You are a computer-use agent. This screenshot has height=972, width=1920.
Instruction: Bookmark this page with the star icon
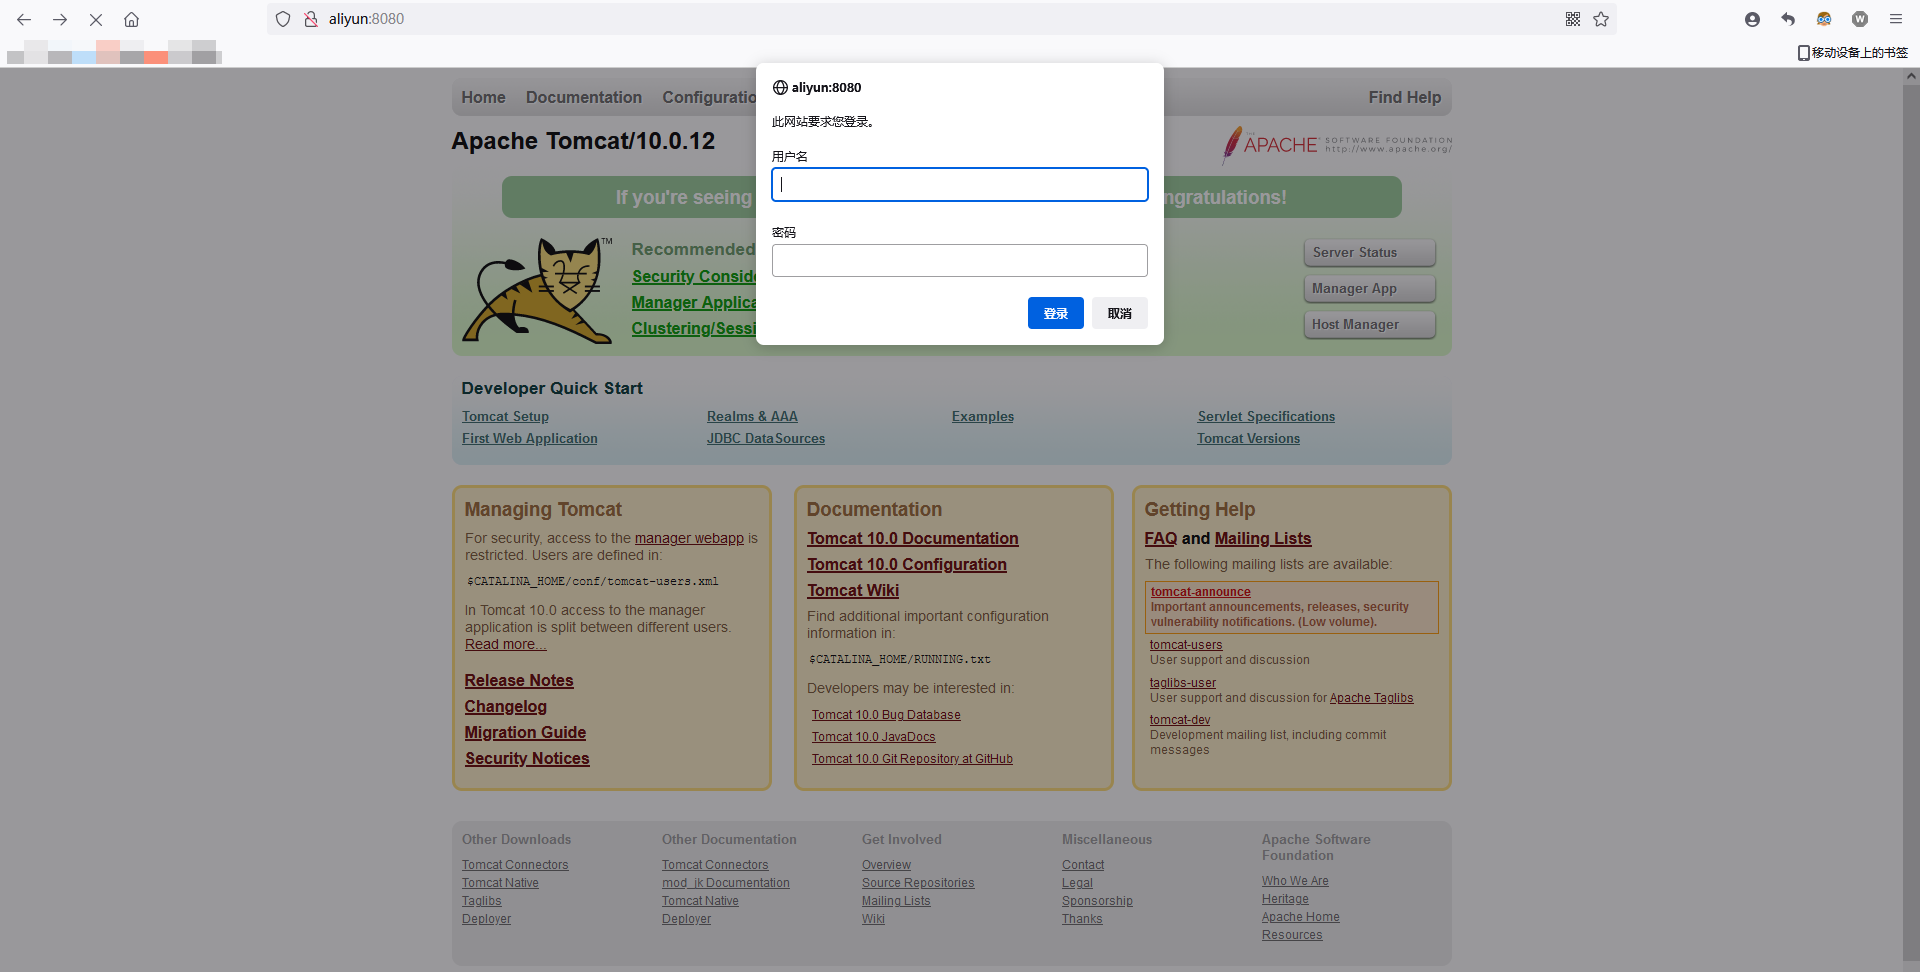pyautogui.click(x=1601, y=19)
